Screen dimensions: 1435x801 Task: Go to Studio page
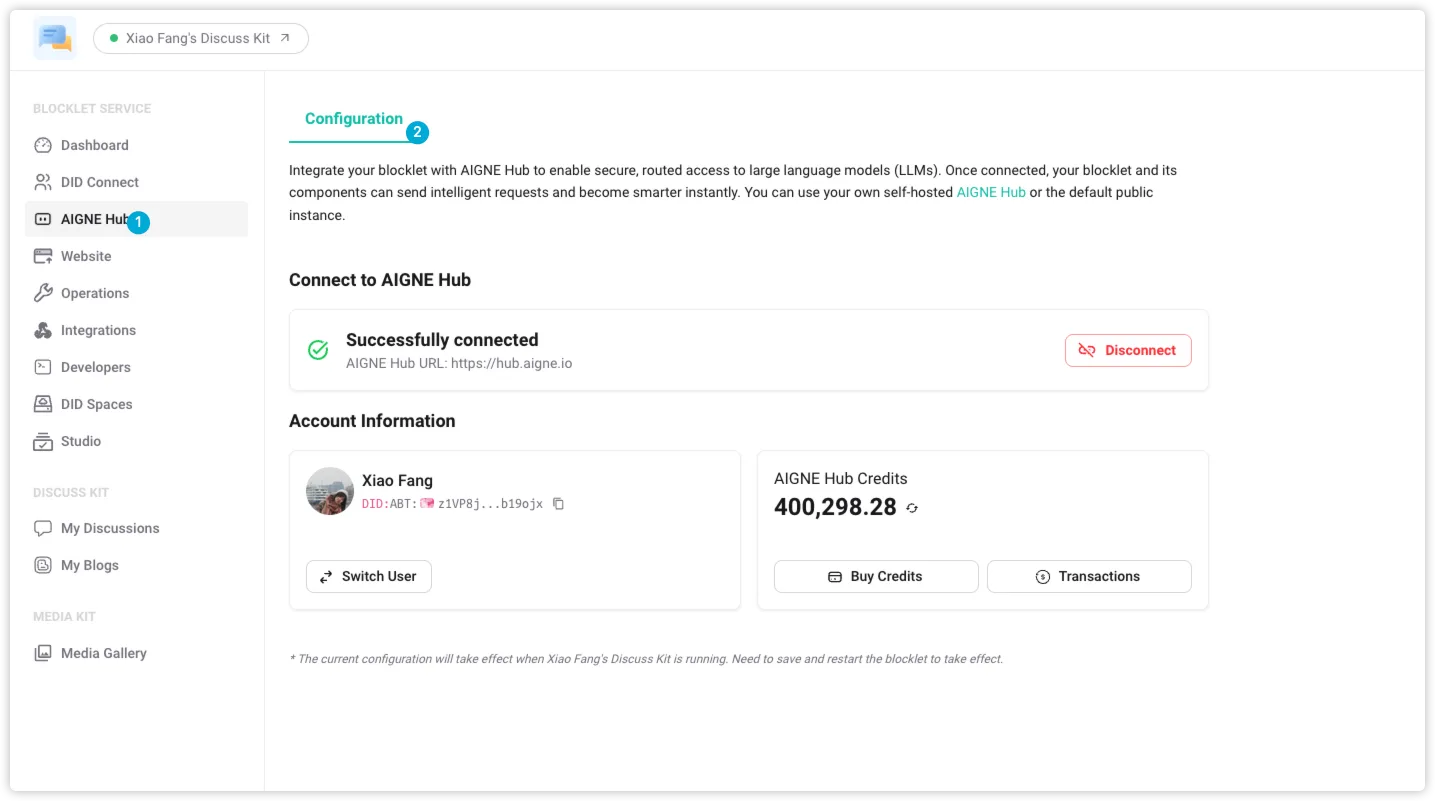(136, 441)
